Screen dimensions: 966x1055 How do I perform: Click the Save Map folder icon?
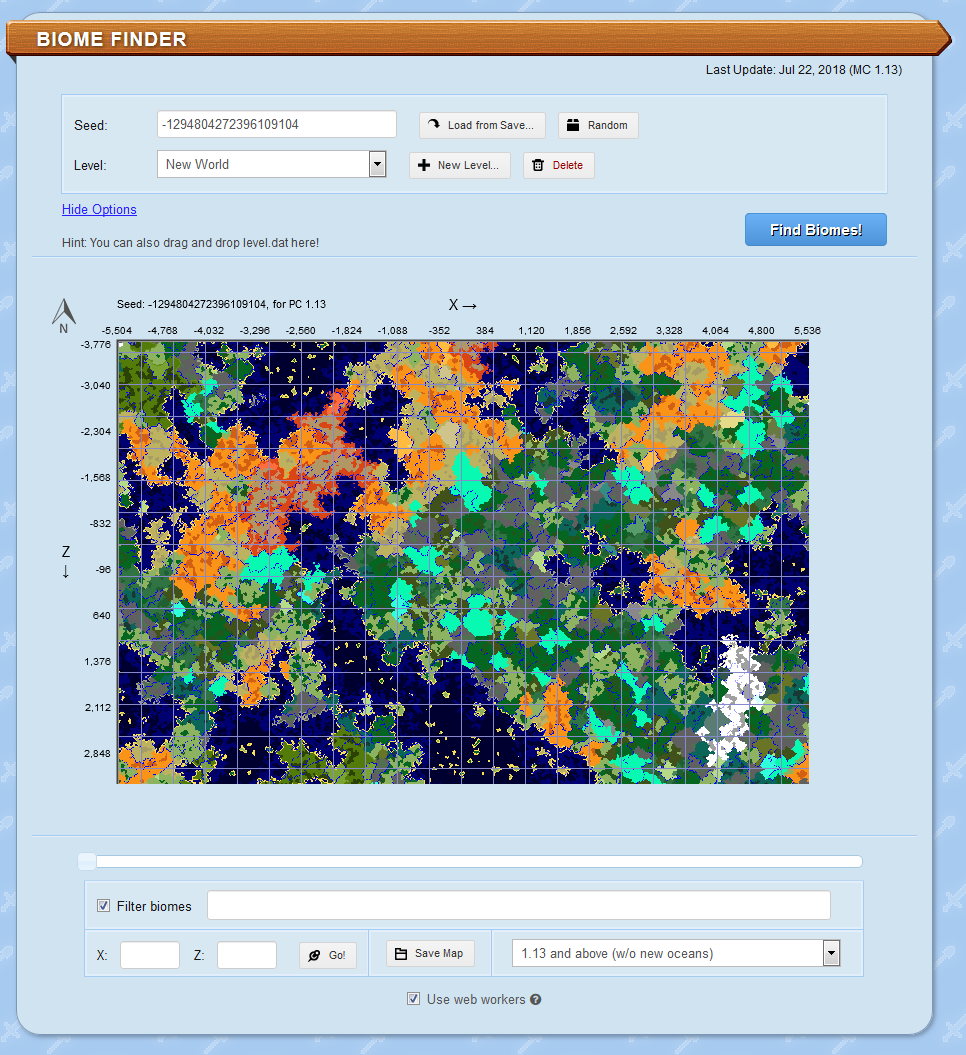[x=401, y=953]
